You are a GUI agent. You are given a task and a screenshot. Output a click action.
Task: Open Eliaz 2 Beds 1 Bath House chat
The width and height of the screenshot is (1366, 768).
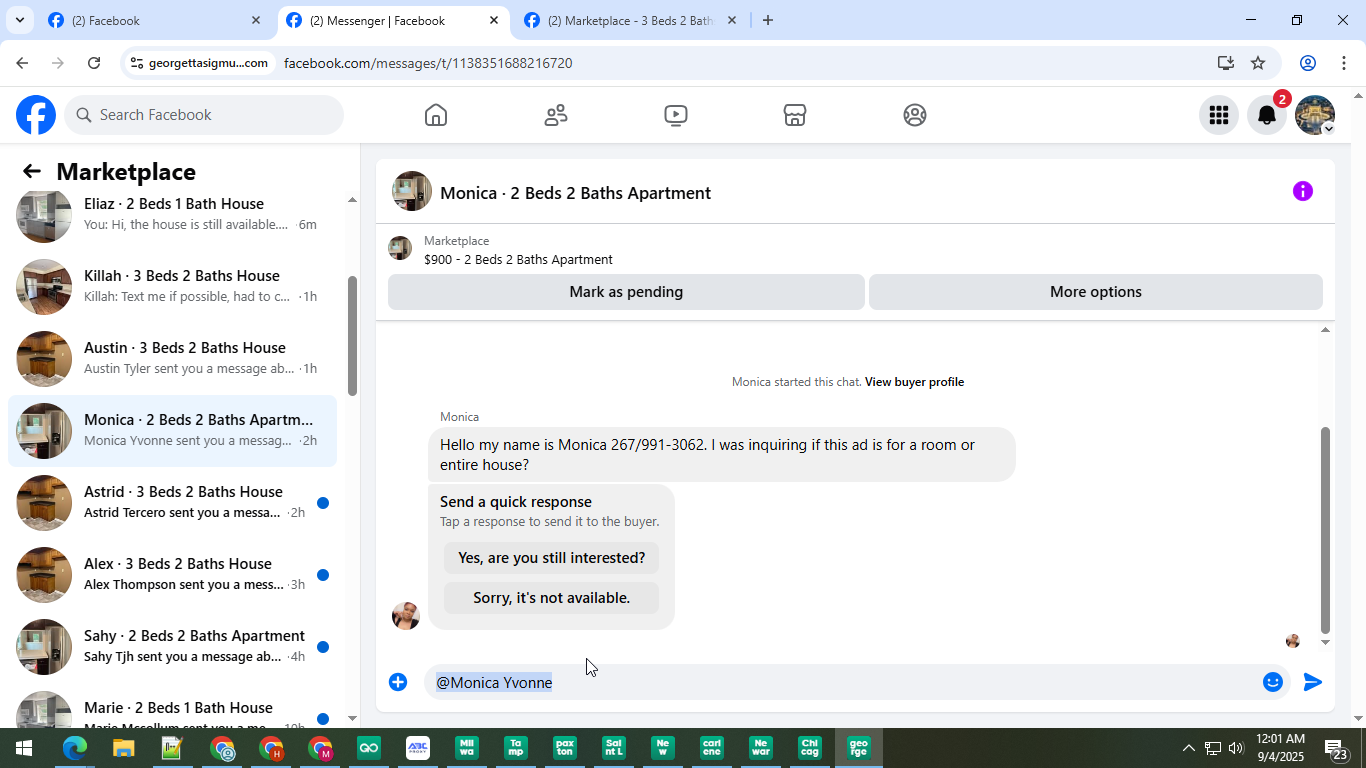[x=172, y=215]
